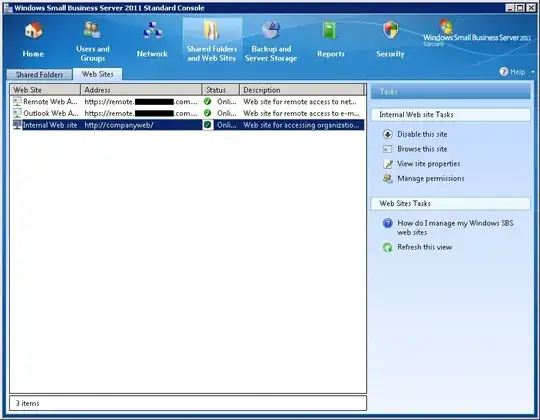Click the Windows Small Business Server 2011 logo

(477, 33)
